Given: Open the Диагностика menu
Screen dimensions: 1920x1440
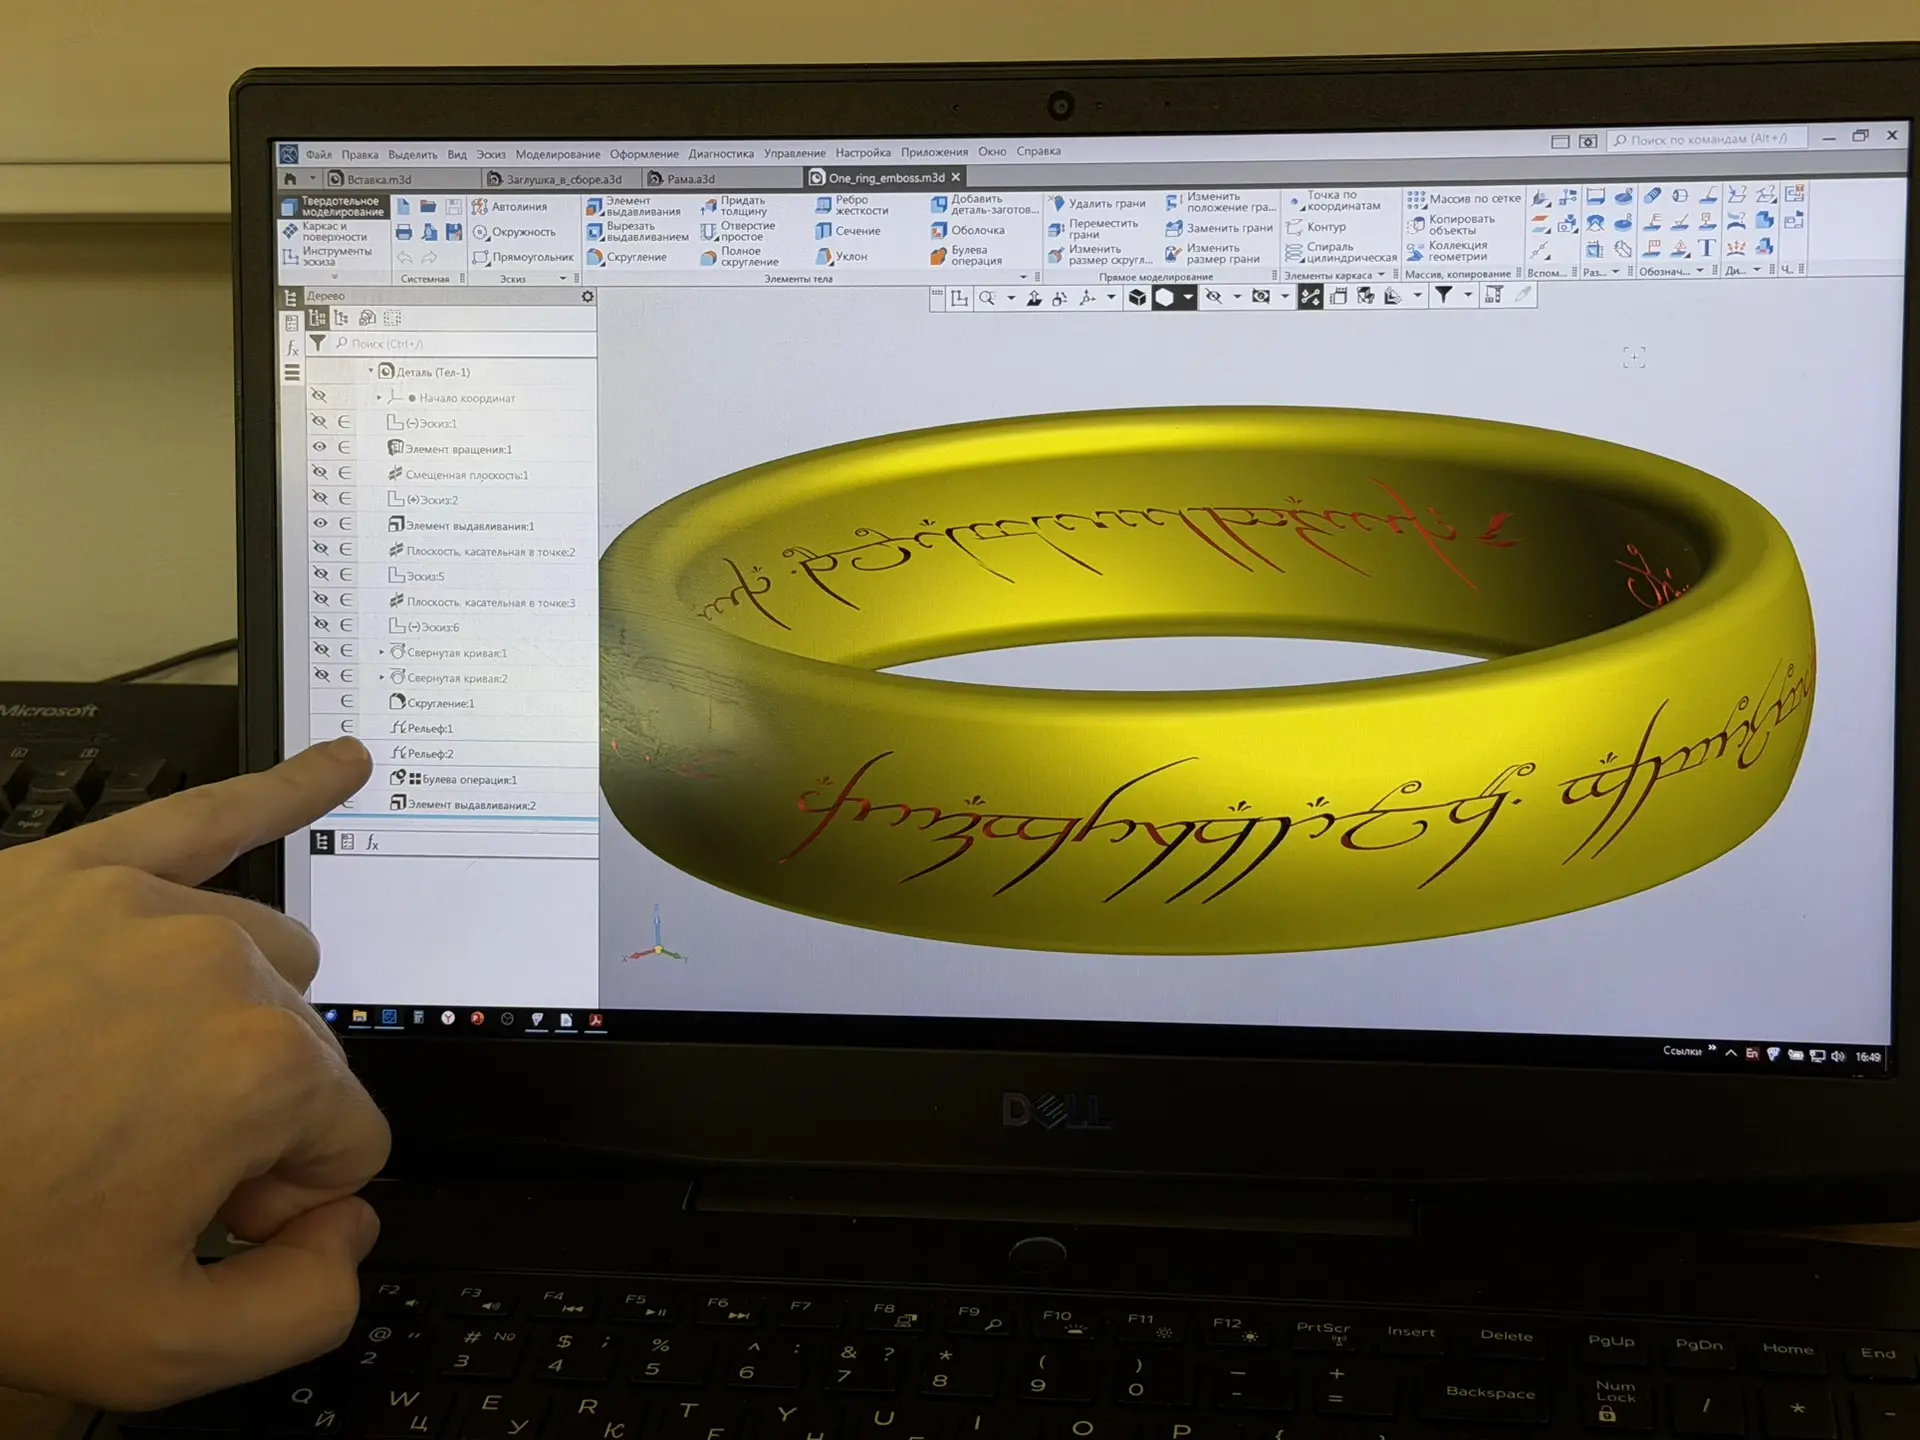Looking at the screenshot, I should pos(721,153).
